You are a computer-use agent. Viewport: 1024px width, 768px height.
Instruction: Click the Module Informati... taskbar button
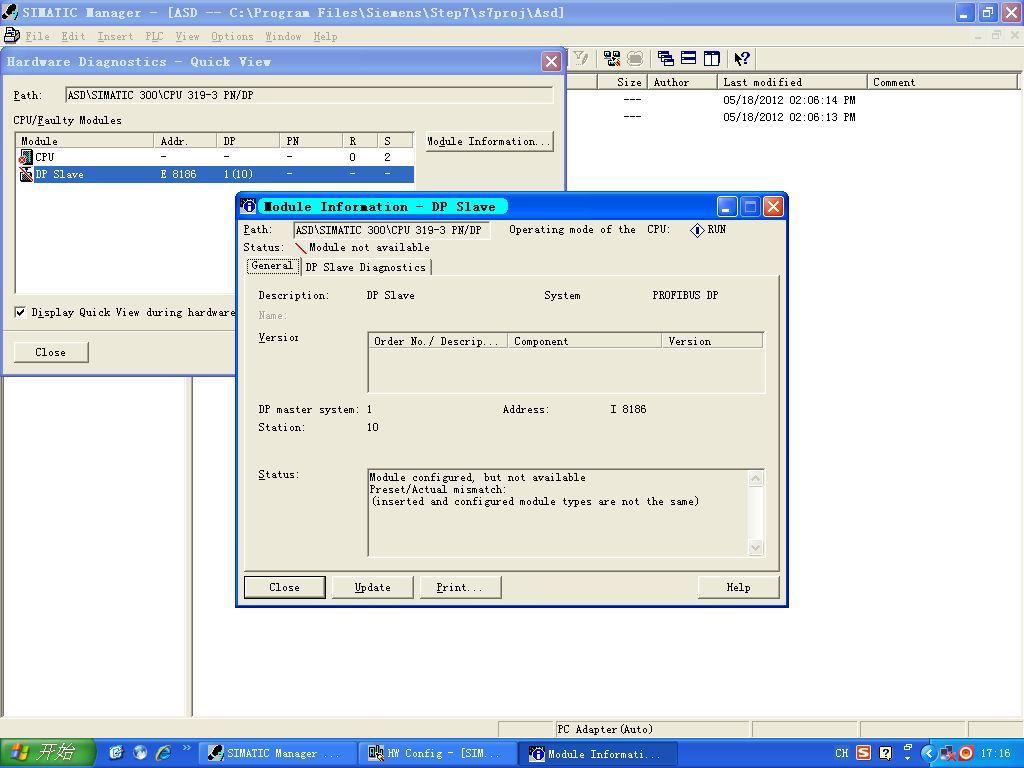(597, 753)
